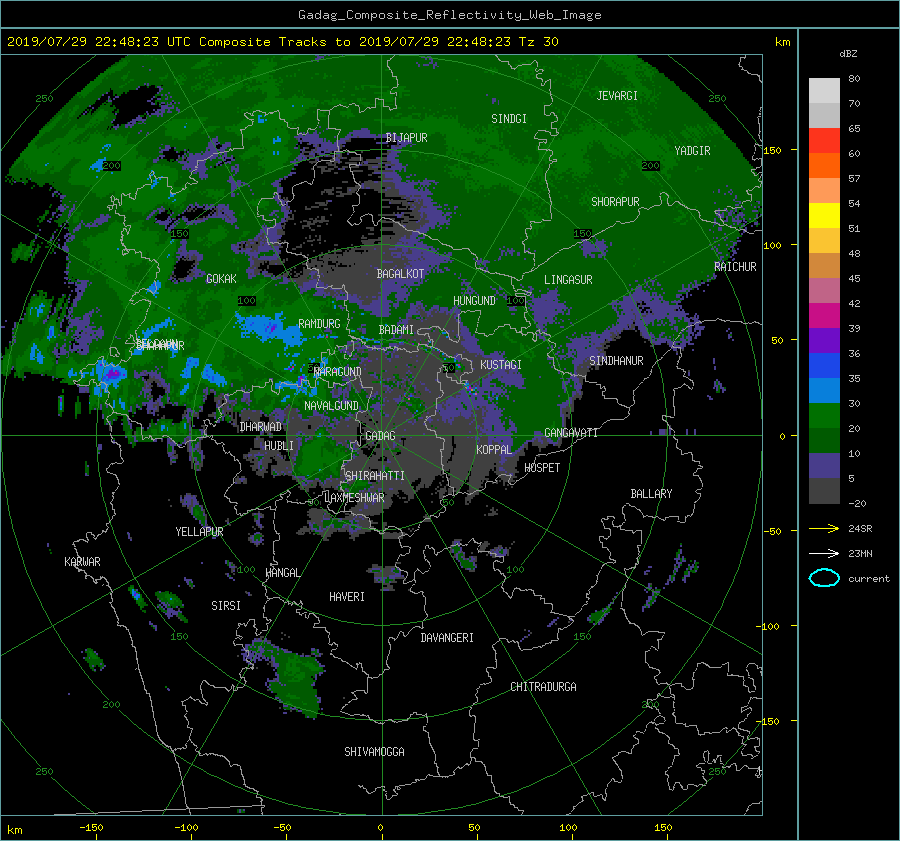Click the GOKAK city label

pyautogui.click(x=221, y=279)
